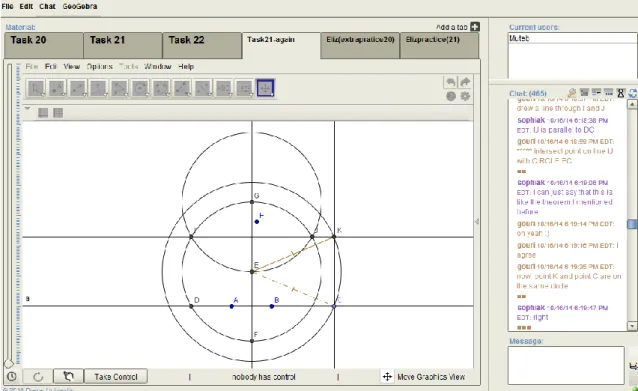Switch to the Eliz(extrapratice20) tab
The width and height of the screenshot is (638, 391).
point(360,45)
